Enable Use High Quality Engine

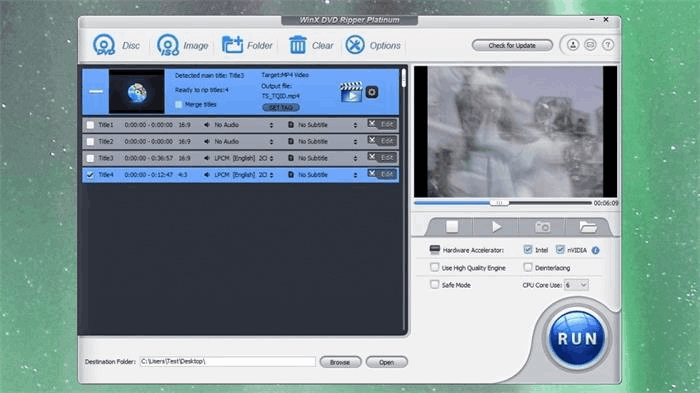click(x=434, y=267)
